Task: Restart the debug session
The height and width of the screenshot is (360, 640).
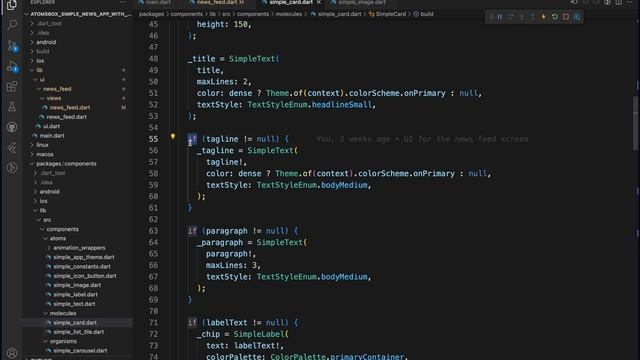Action: tap(555, 17)
